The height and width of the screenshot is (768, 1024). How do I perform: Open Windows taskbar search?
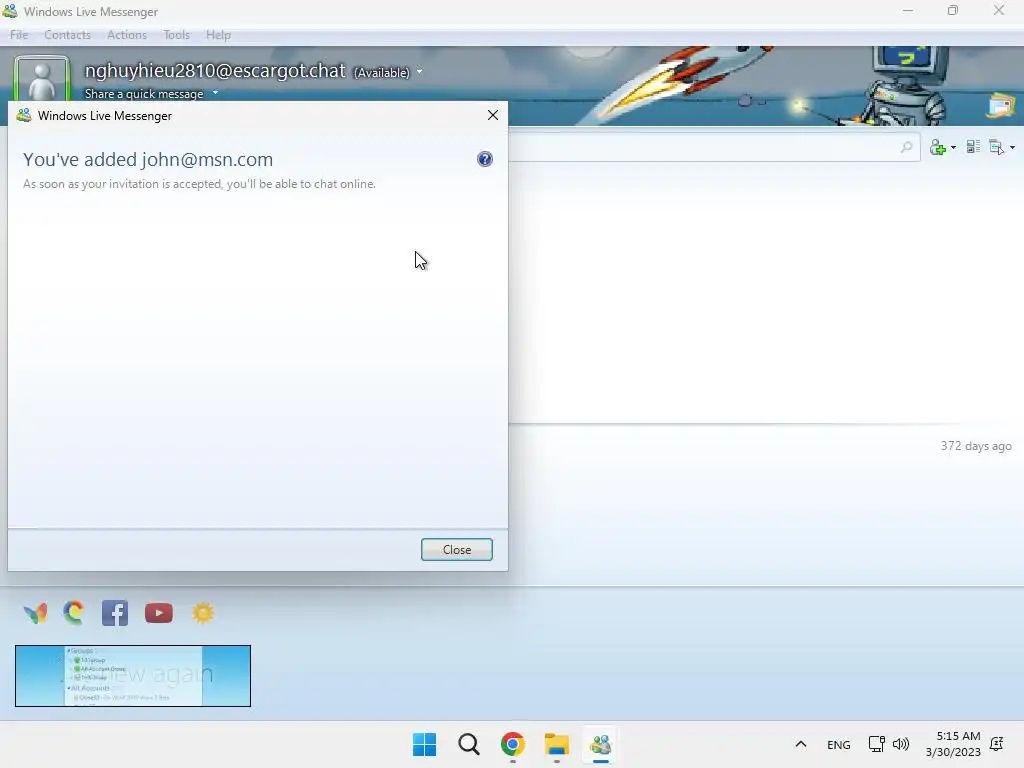[469, 744]
